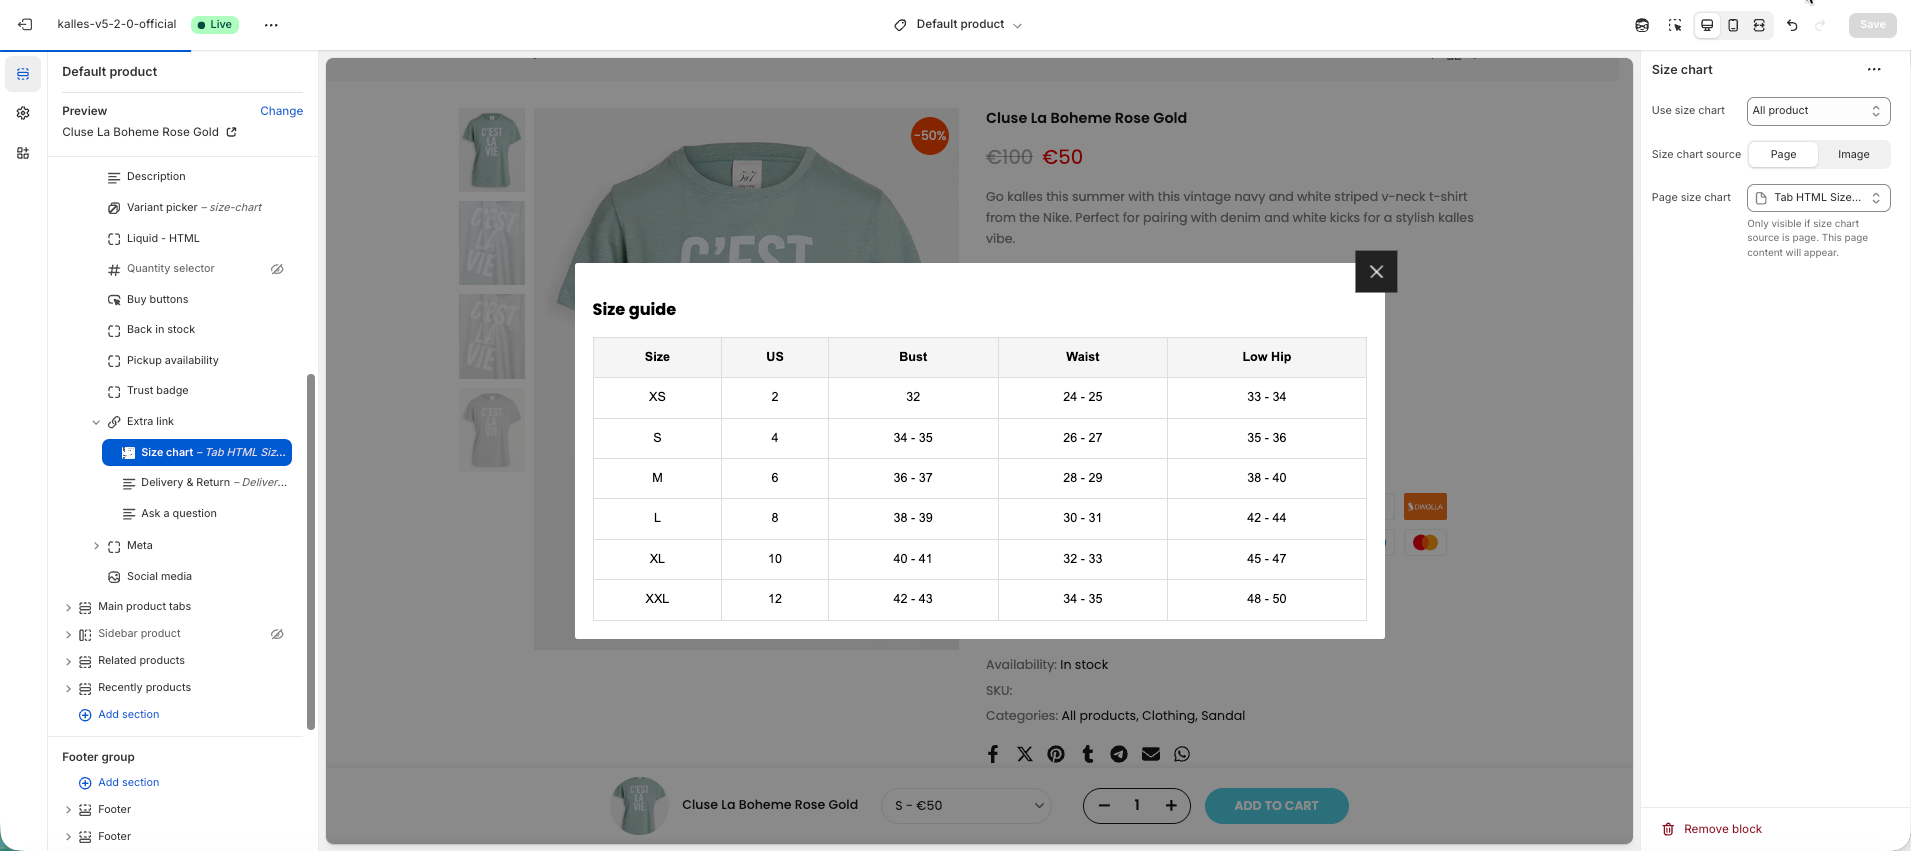Collapse the Extra link block
The image size is (1911, 851).
click(x=96, y=422)
